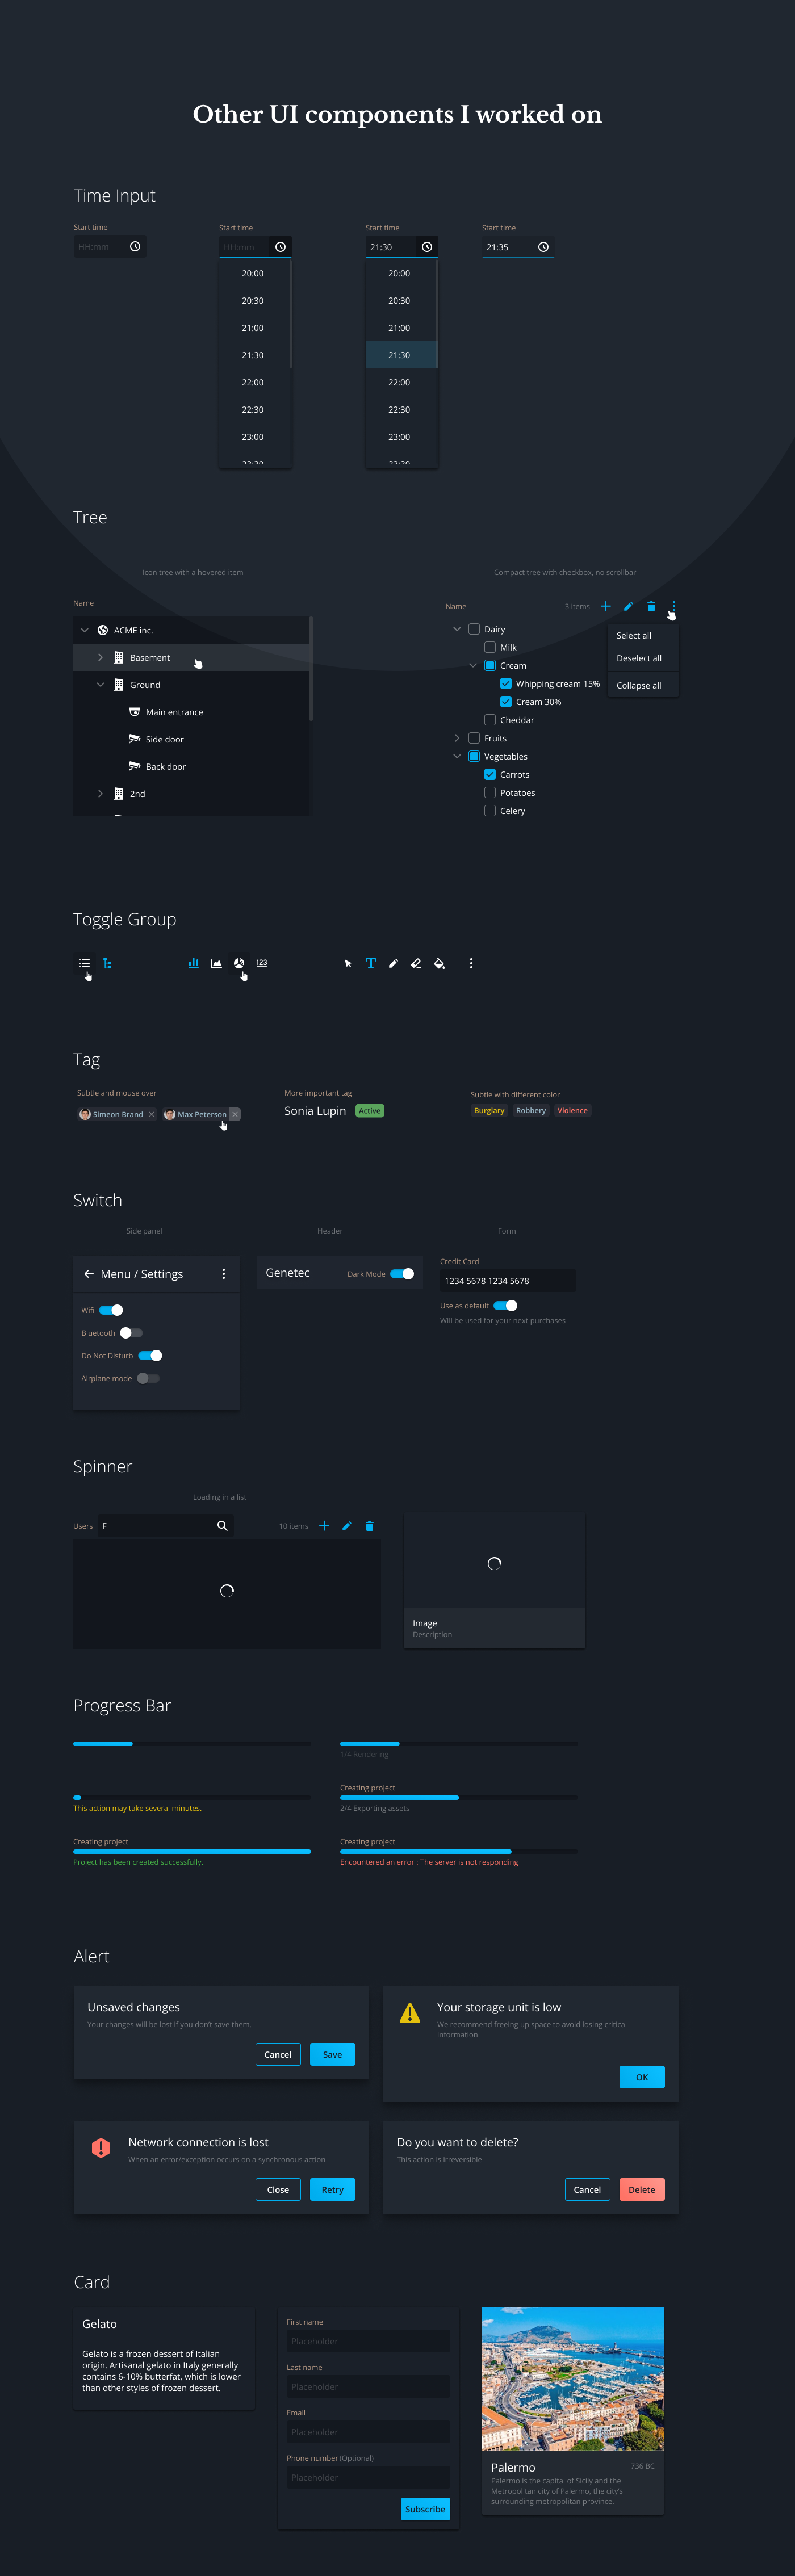Viewport: 795px width, 2576px height.
Task: Select the tree view toggle icon
Action: tap(107, 963)
